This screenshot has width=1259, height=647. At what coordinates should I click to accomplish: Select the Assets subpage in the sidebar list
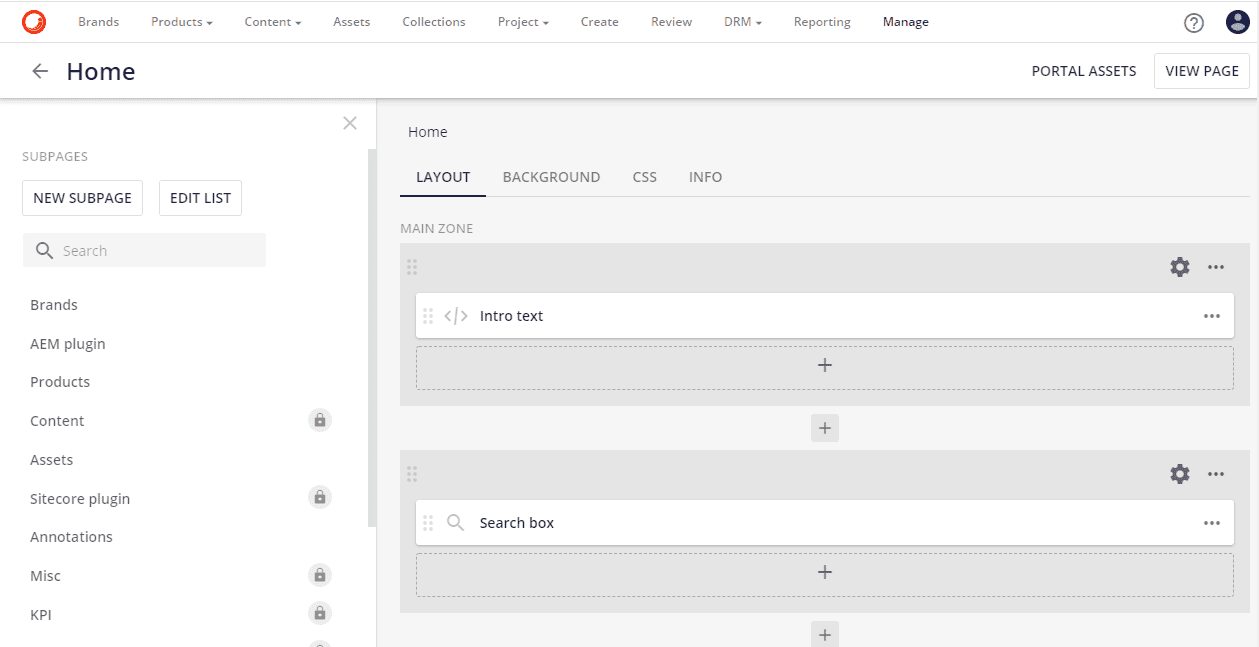(x=52, y=460)
